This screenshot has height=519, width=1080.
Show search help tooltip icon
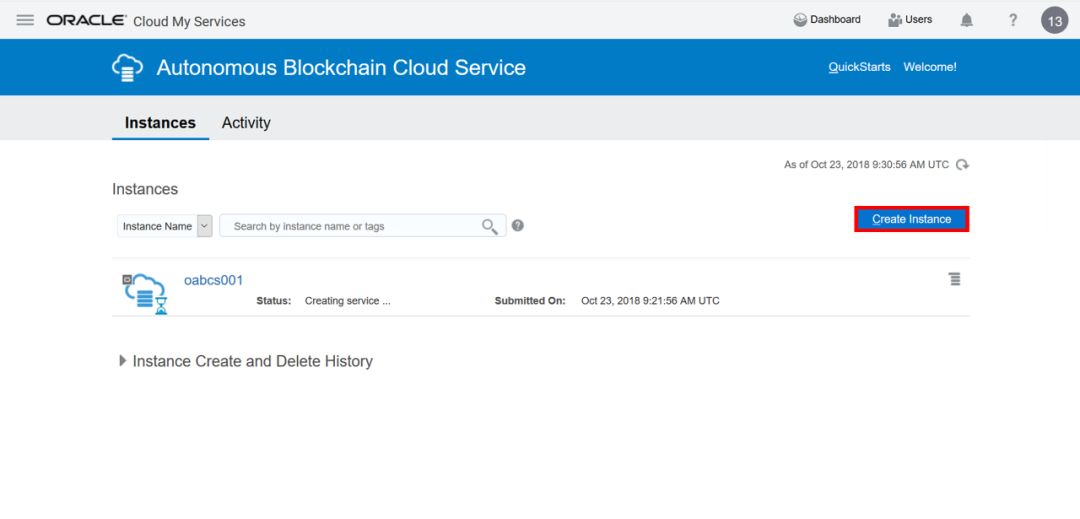[517, 226]
